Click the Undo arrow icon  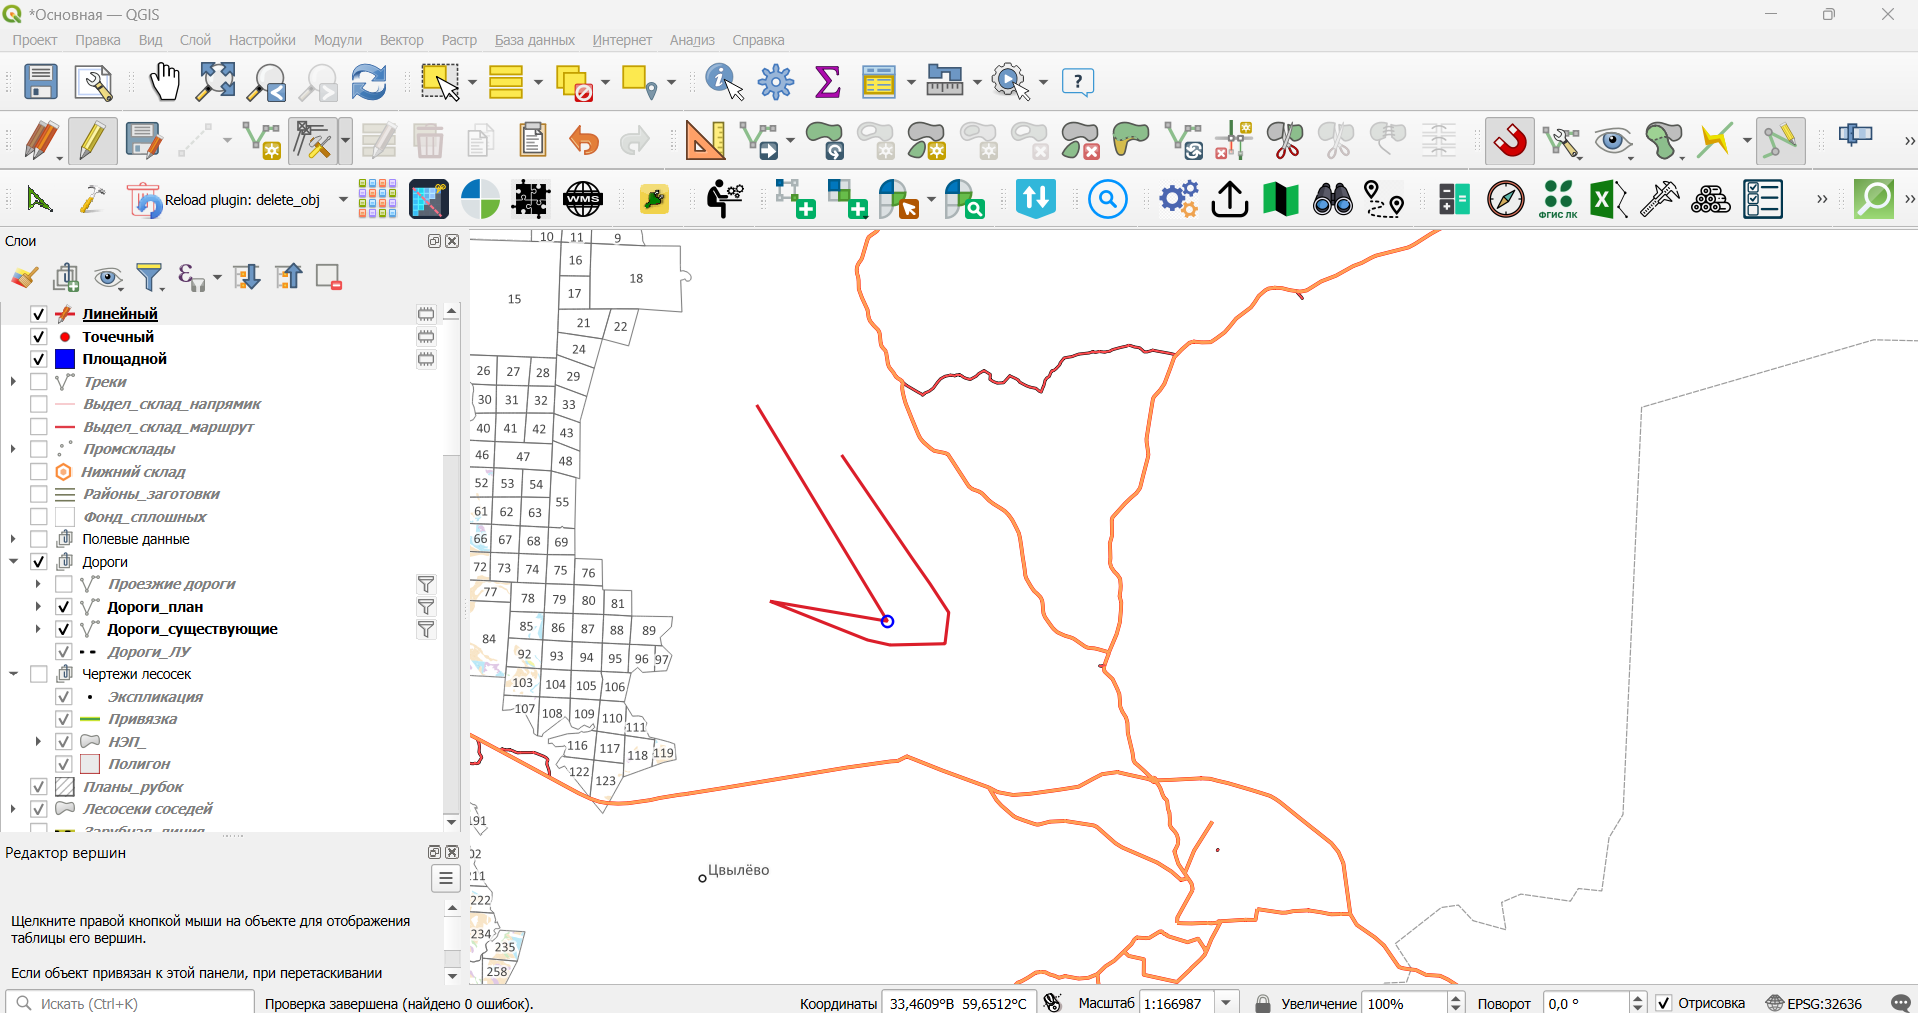point(584,141)
